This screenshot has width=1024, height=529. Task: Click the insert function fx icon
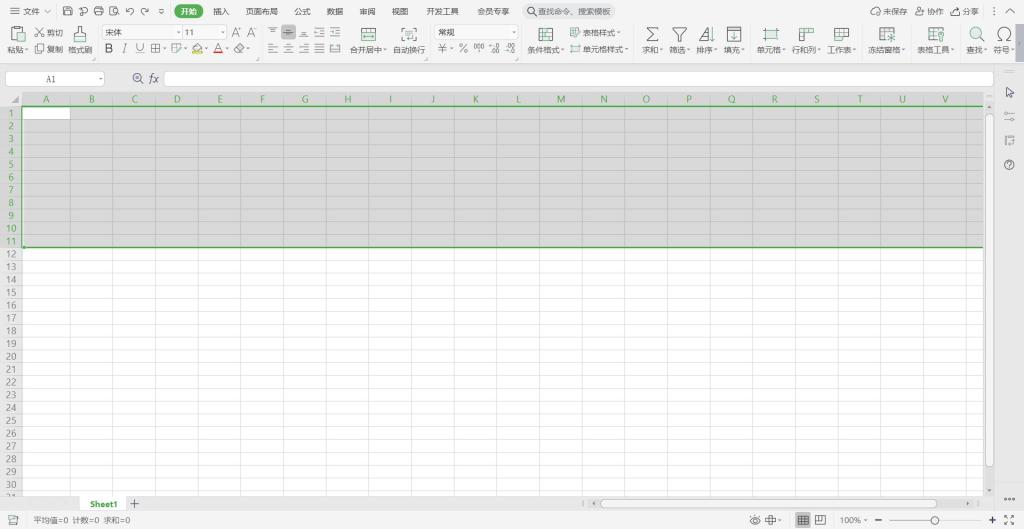point(154,78)
